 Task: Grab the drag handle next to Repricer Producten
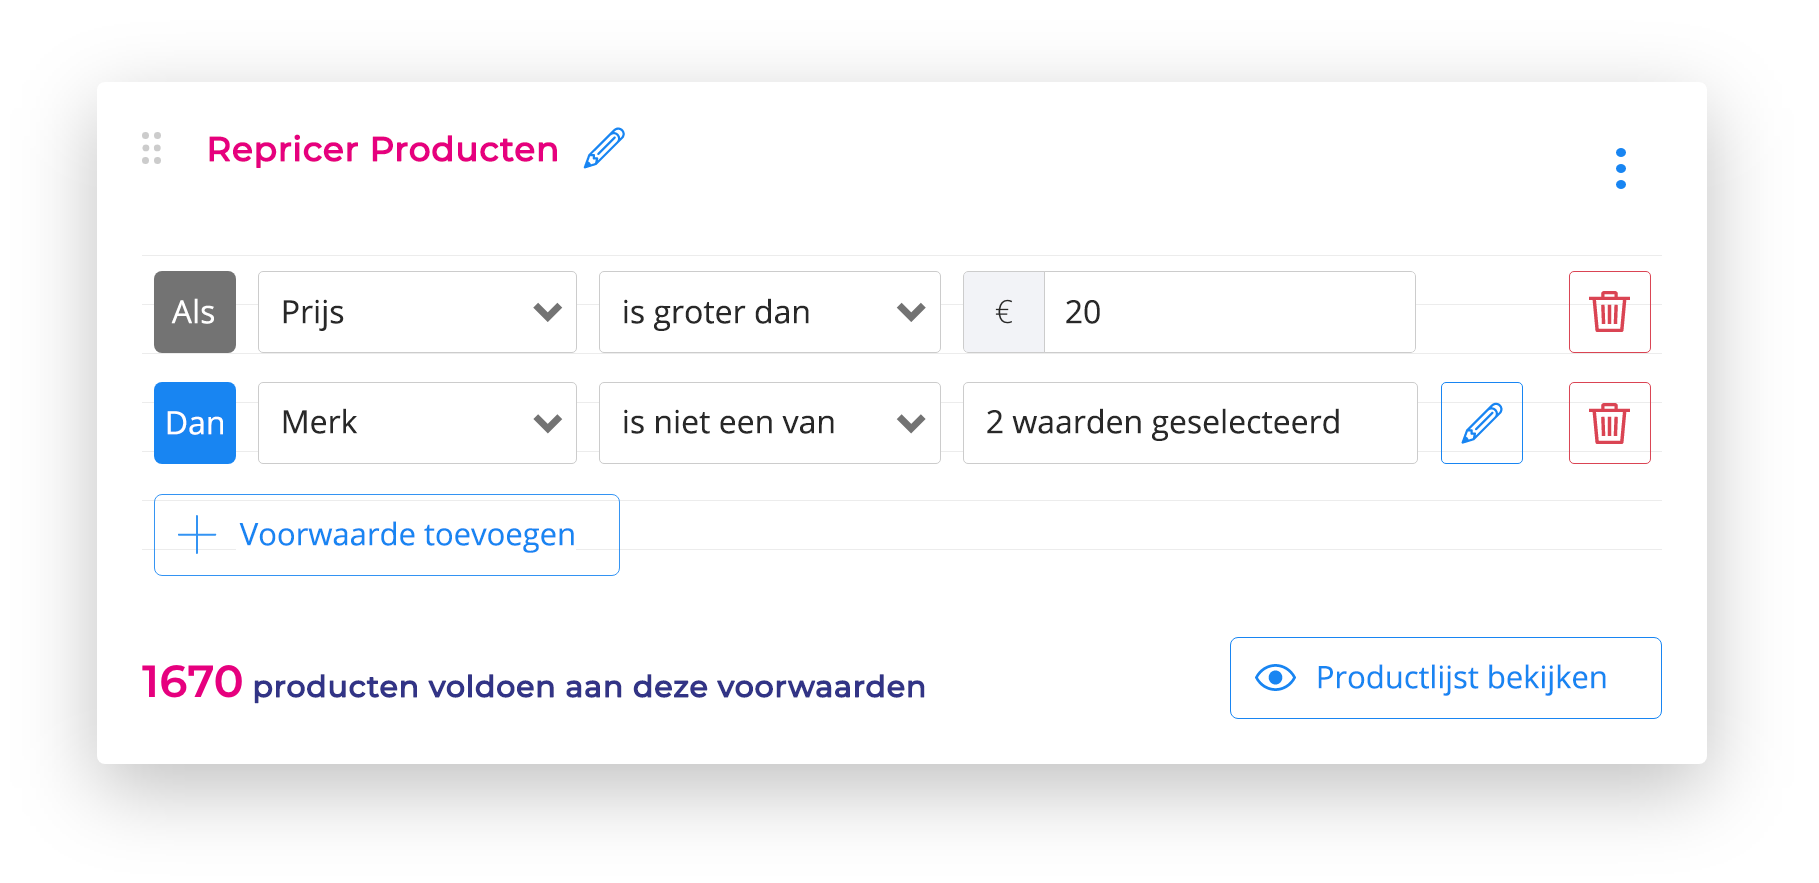(152, 148)
